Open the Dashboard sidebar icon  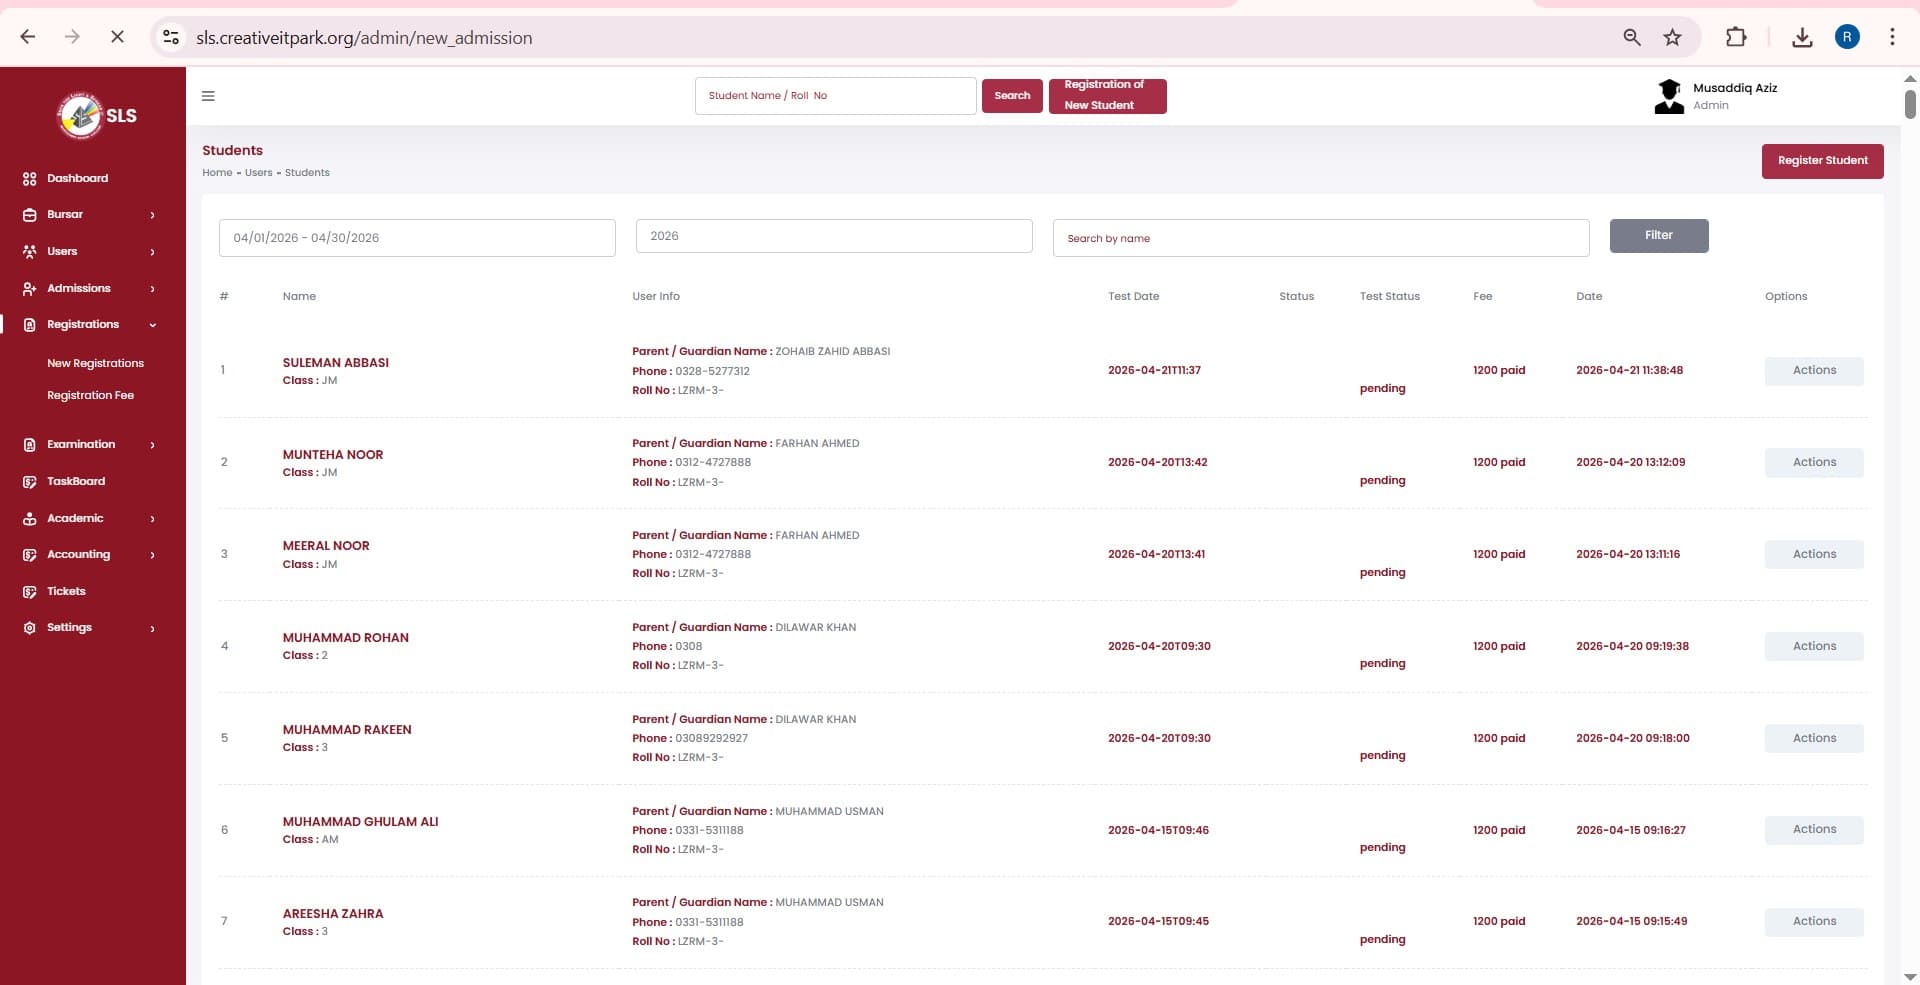(29, 179)
